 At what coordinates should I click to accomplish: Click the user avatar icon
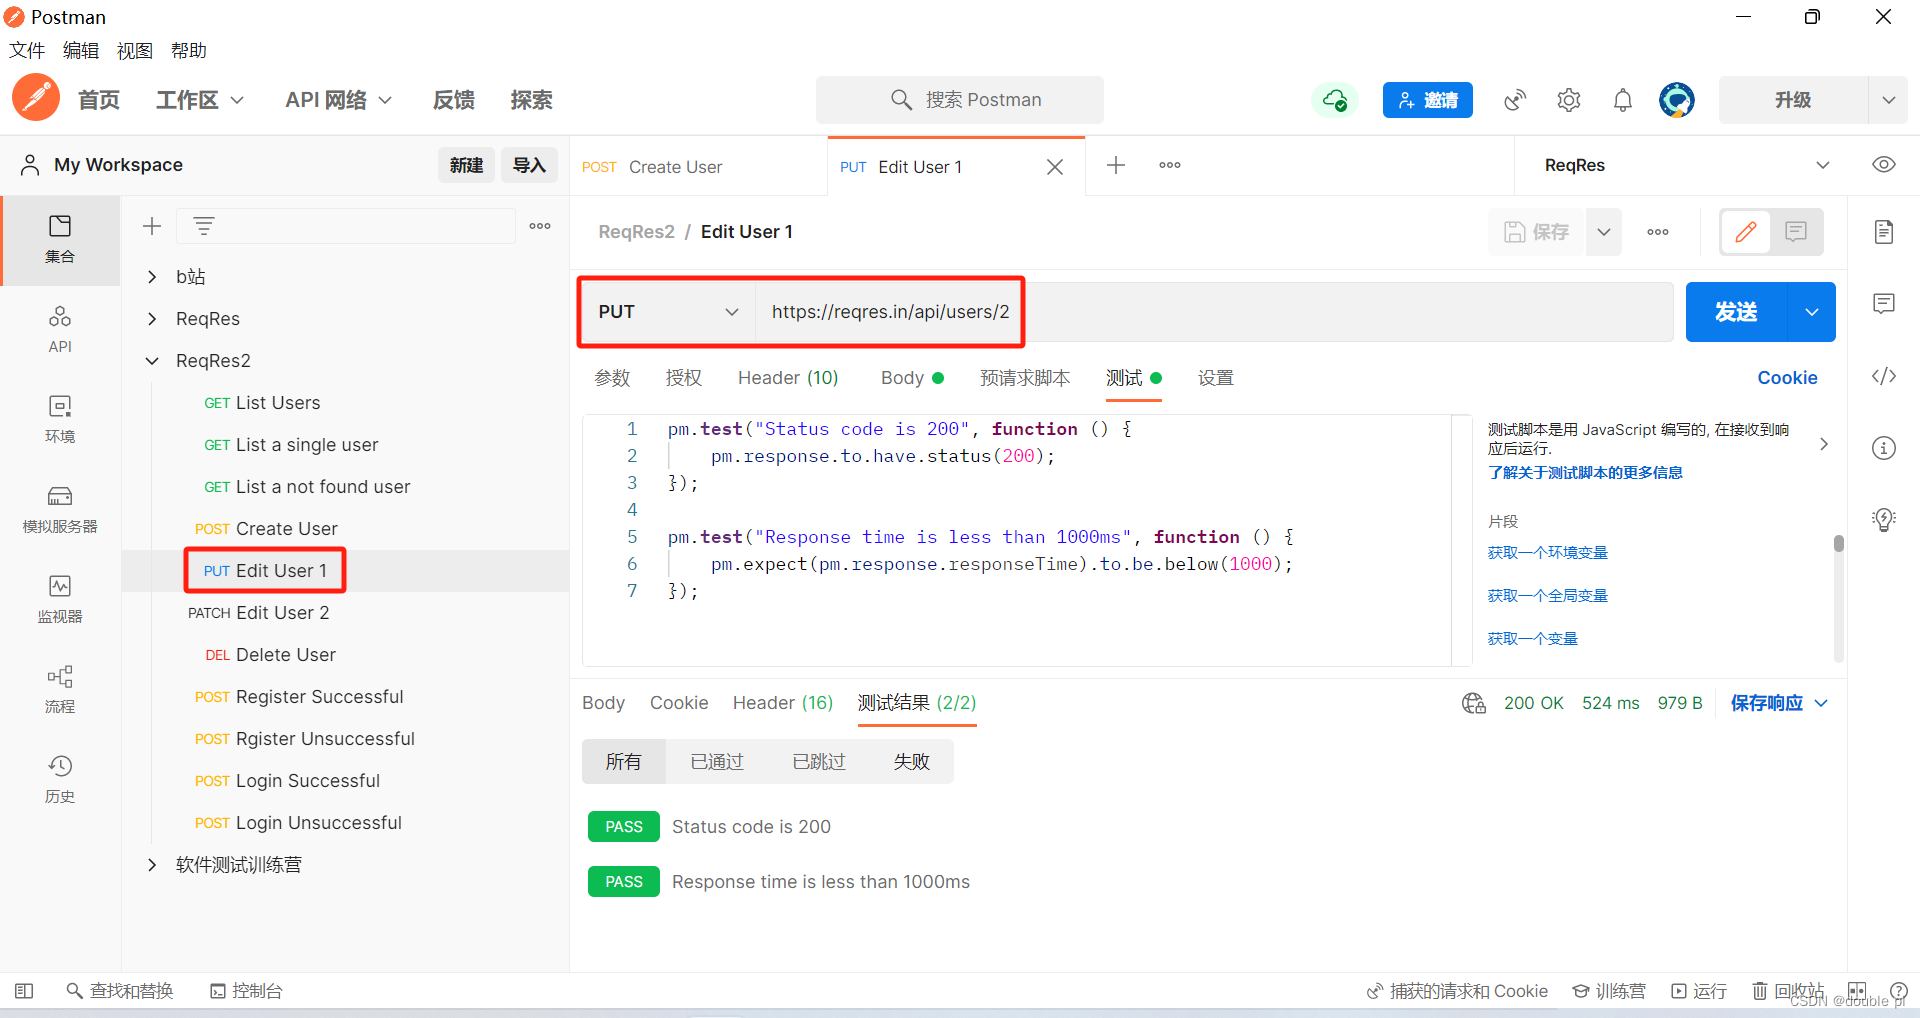1677,100
